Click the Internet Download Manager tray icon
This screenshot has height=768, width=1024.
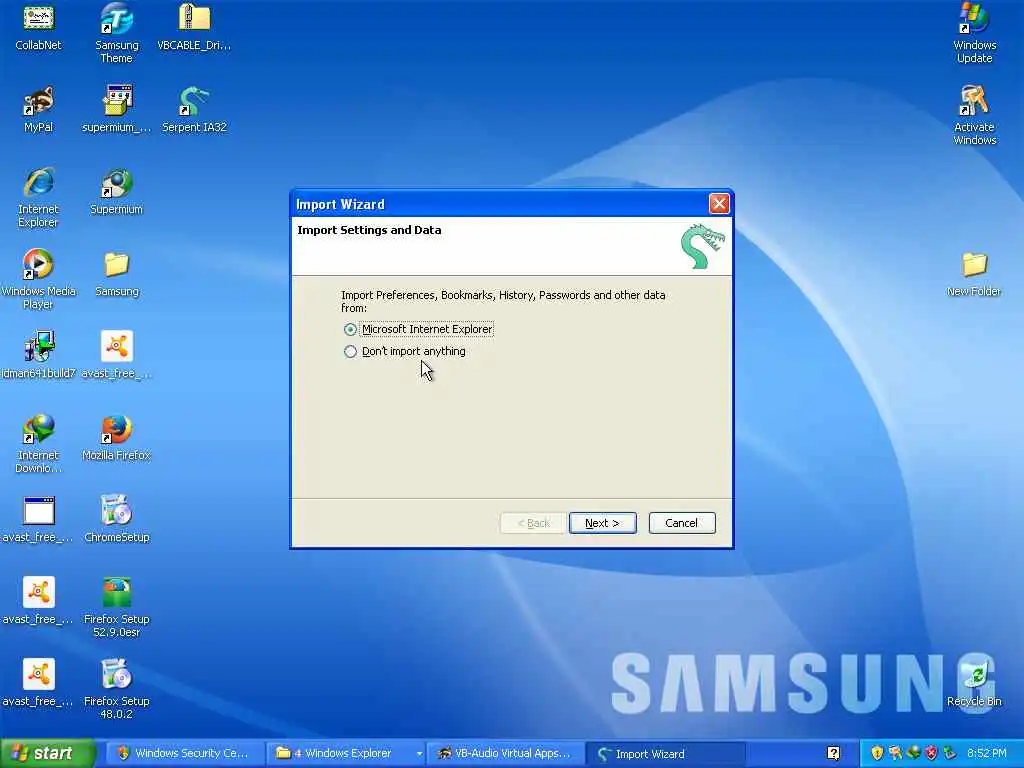pyautogui.click(x=914, y=754)
